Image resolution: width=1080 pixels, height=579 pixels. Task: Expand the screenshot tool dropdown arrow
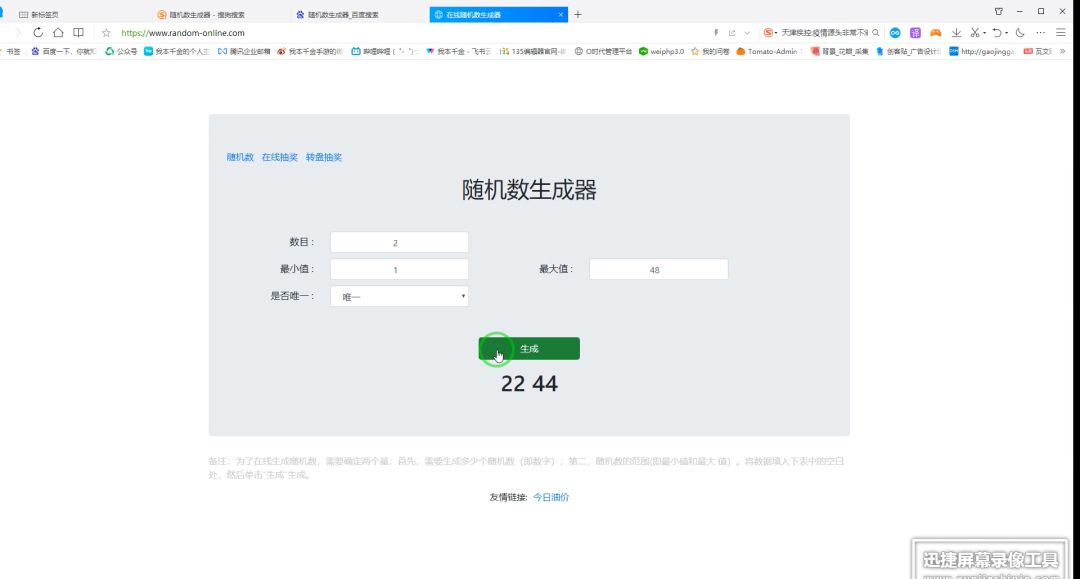coord(984,33)
